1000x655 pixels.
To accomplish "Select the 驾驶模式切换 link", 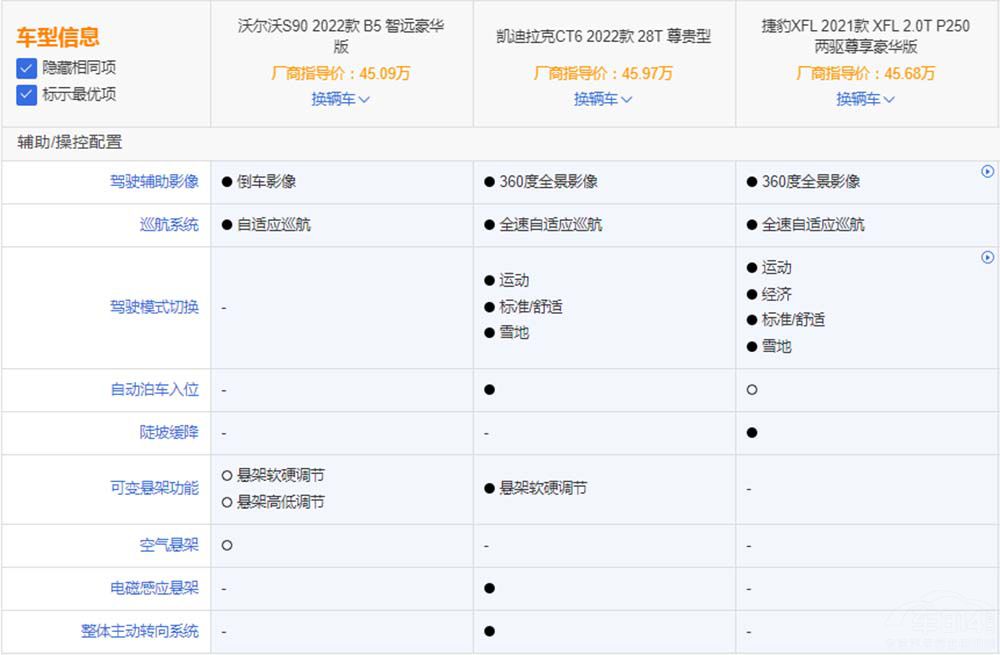I will pyautogui.click(x=155, y=307).
